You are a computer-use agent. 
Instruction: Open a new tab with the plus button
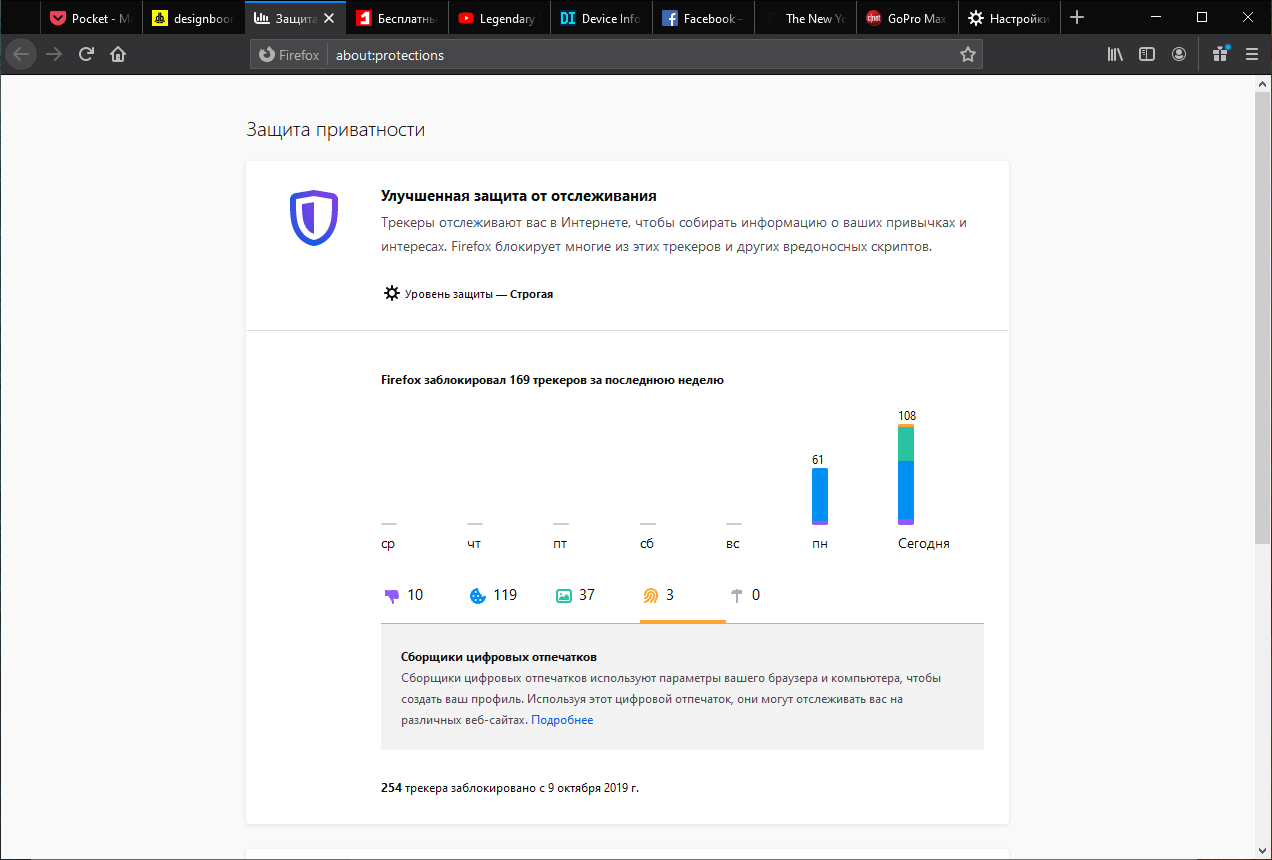1076,17
